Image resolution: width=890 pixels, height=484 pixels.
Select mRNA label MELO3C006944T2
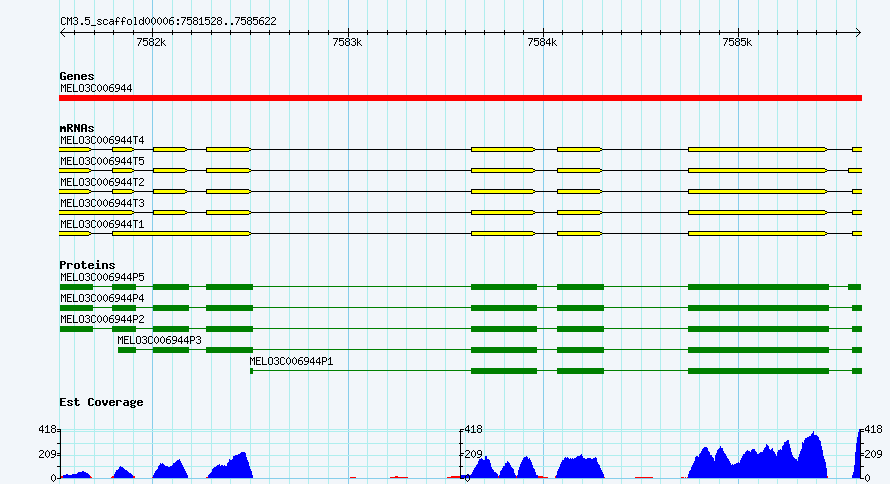(x=102, y=182)
